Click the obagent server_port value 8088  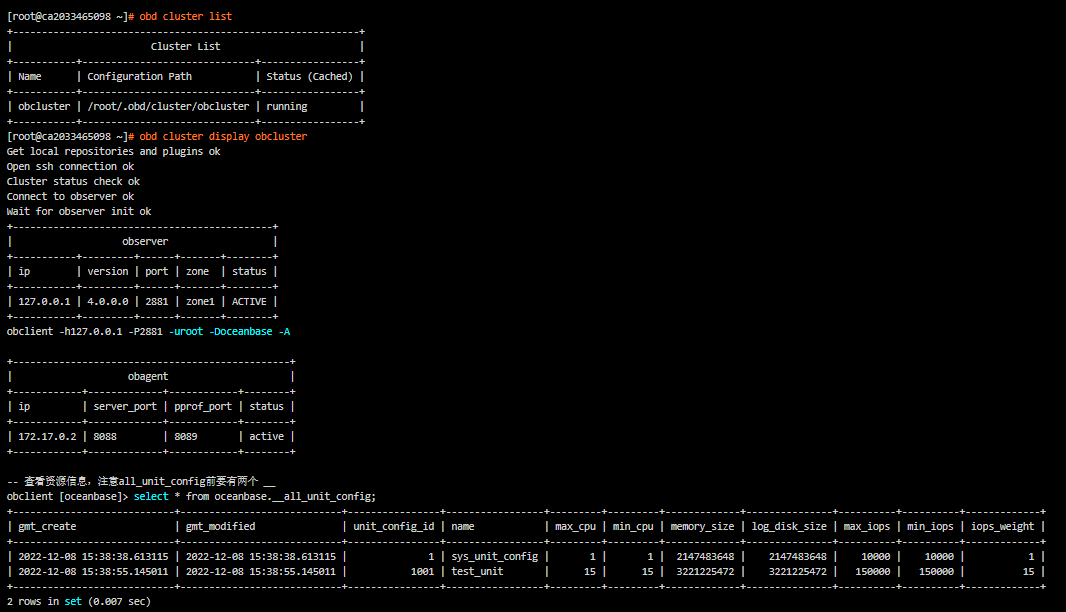pos(103,436)
